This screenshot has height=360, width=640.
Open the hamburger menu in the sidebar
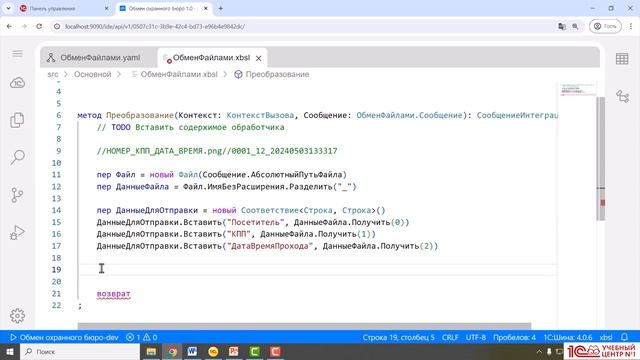(17, 53)
